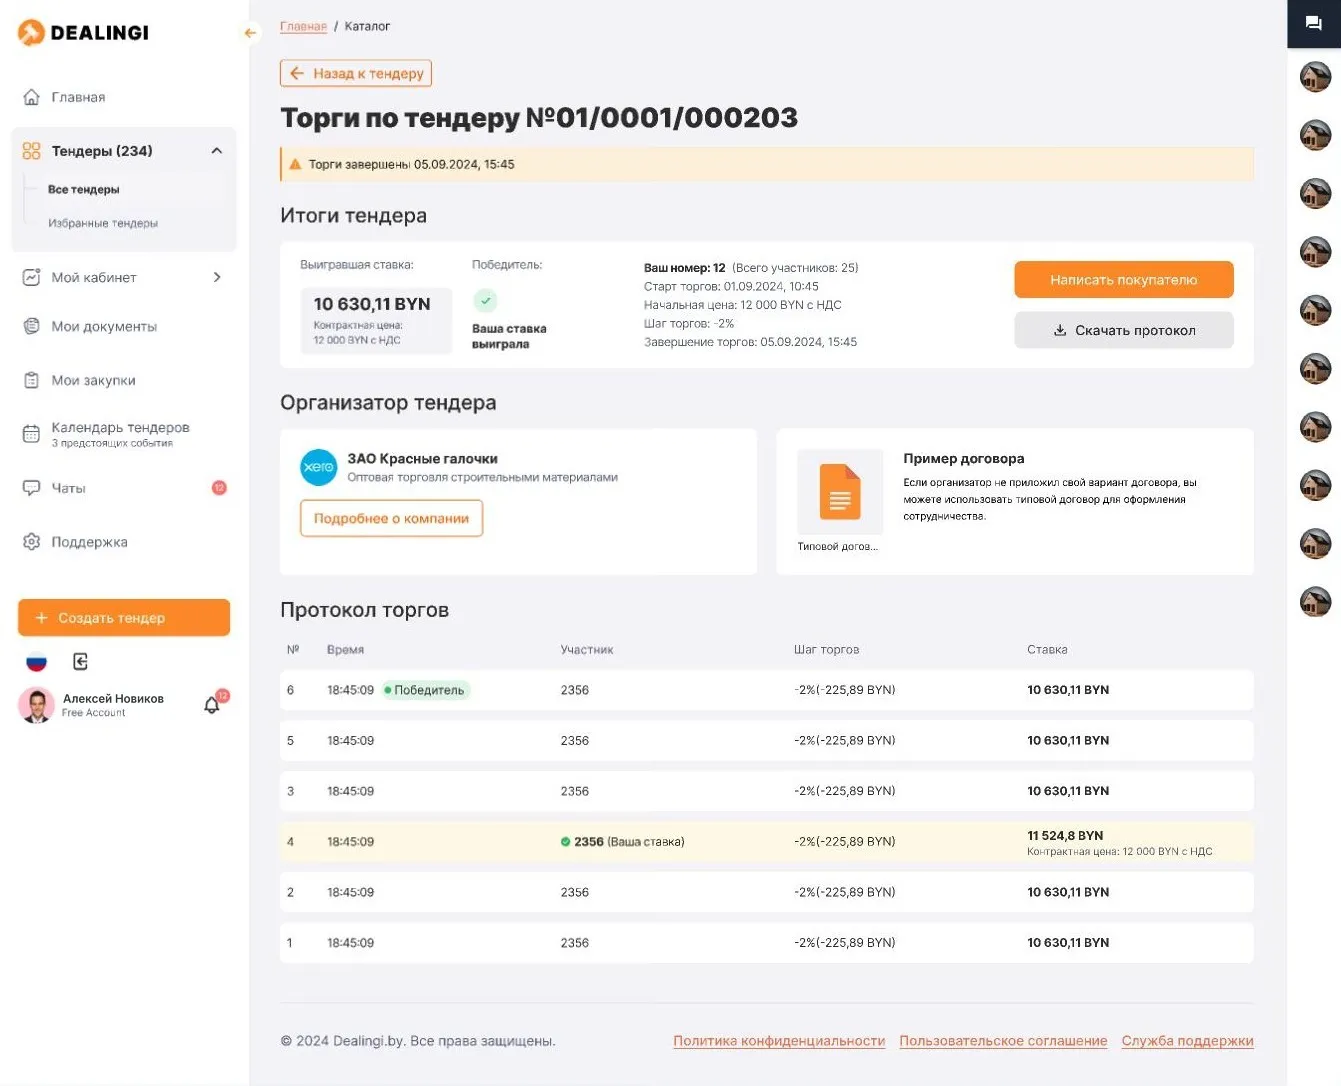Screen dimensions: 1341x1086
Task: Switch language via the Russian flag icon
Action: (x=37, y=661)
